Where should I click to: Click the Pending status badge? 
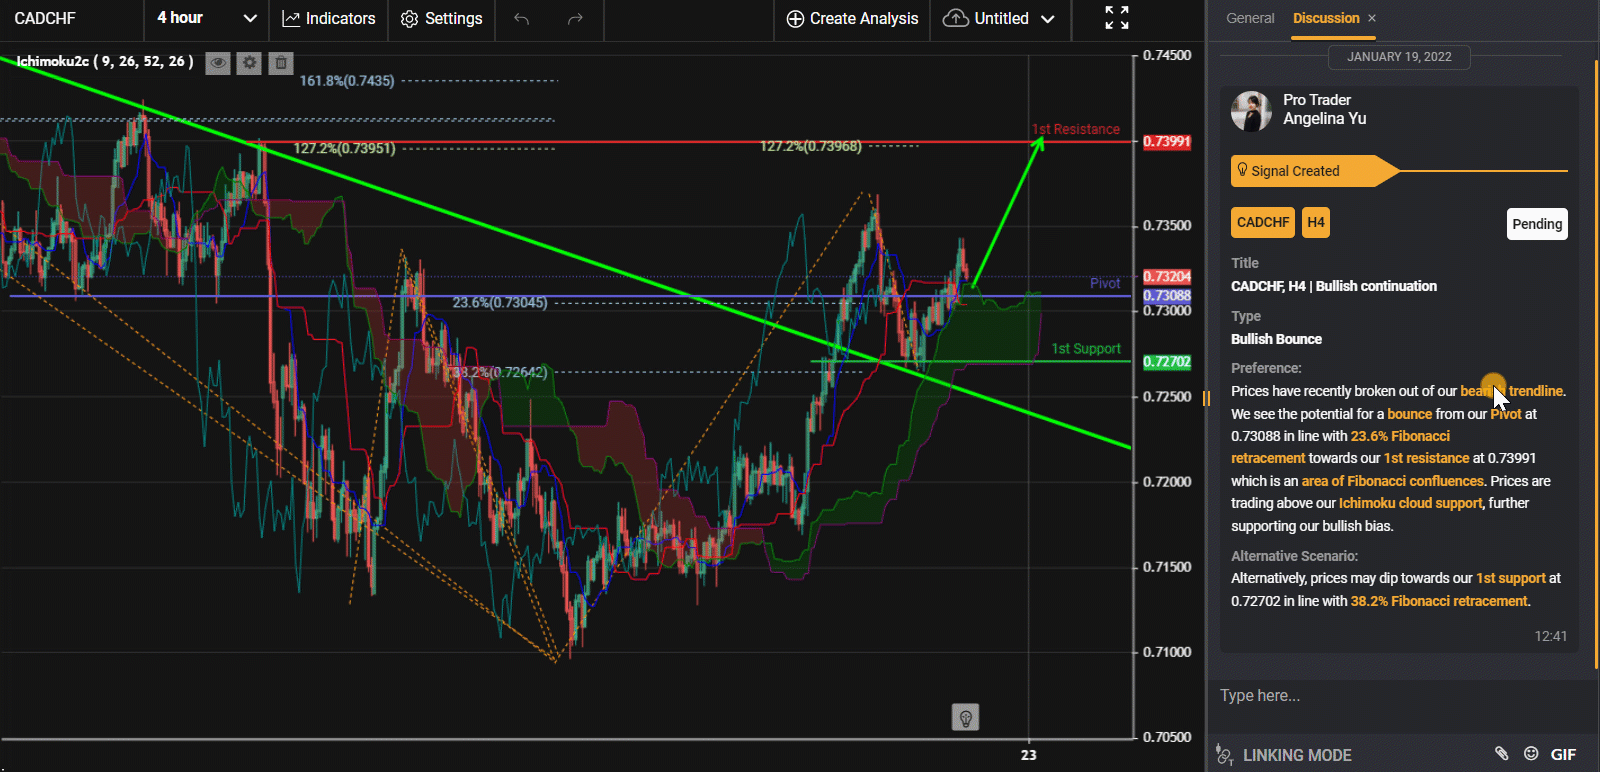pos(1537,224)
